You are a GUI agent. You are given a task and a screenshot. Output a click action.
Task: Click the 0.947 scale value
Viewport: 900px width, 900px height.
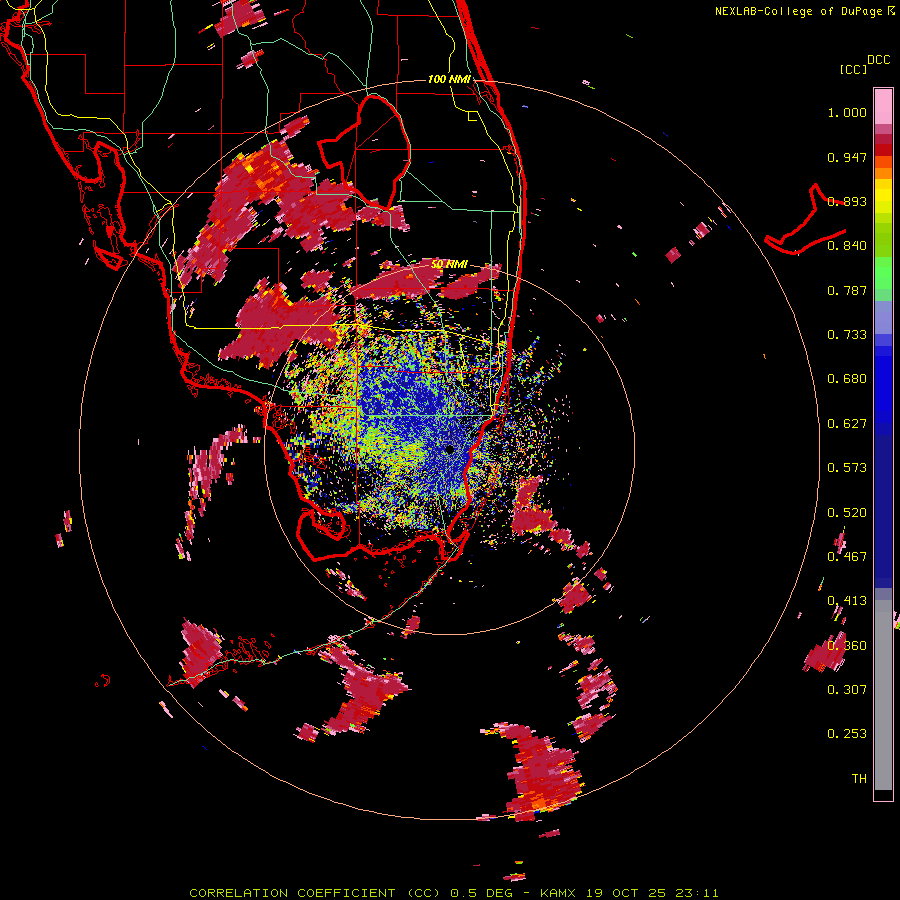[x=847, y=157]
